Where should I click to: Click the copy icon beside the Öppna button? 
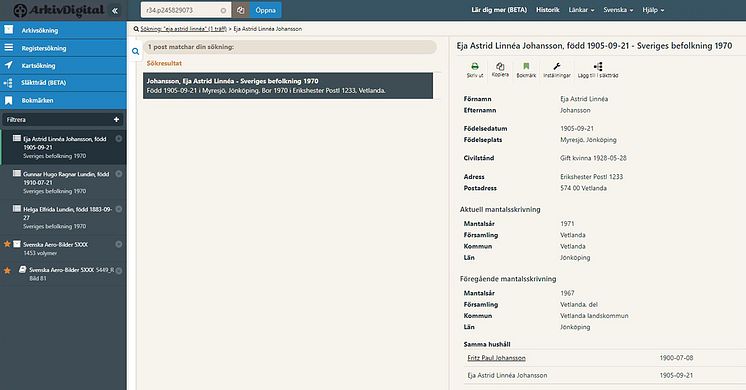pos(241,10)
